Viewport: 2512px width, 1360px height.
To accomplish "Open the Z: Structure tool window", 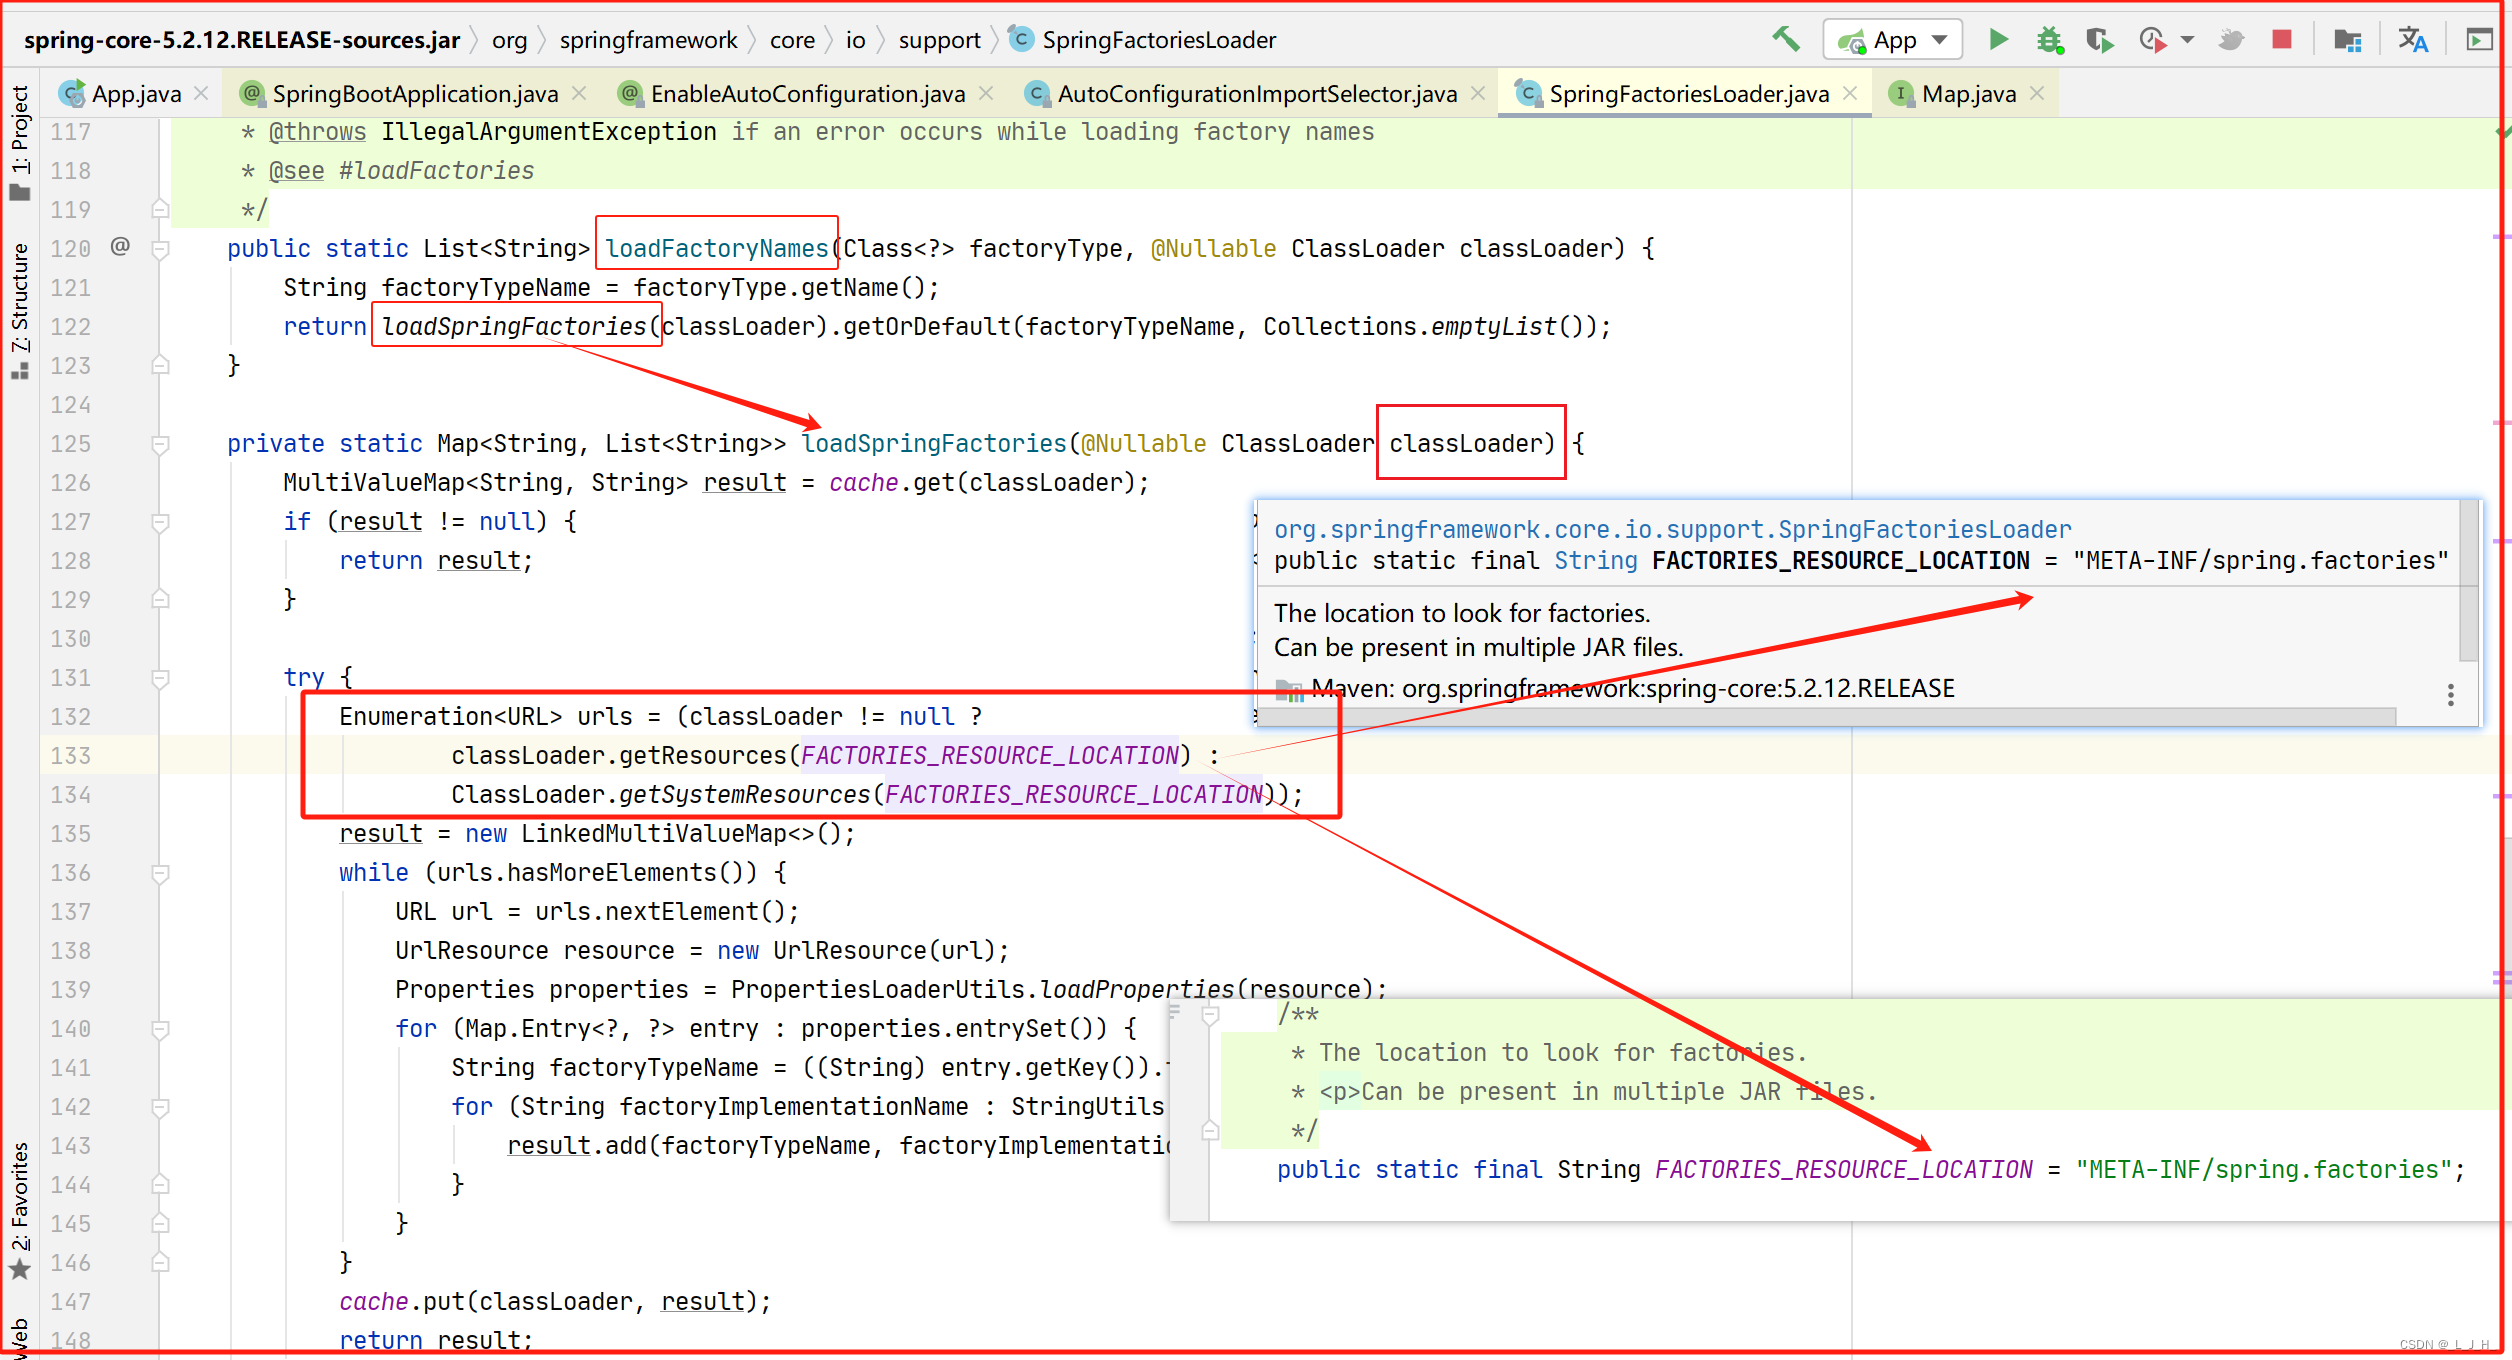I will [x=20, y=310].
